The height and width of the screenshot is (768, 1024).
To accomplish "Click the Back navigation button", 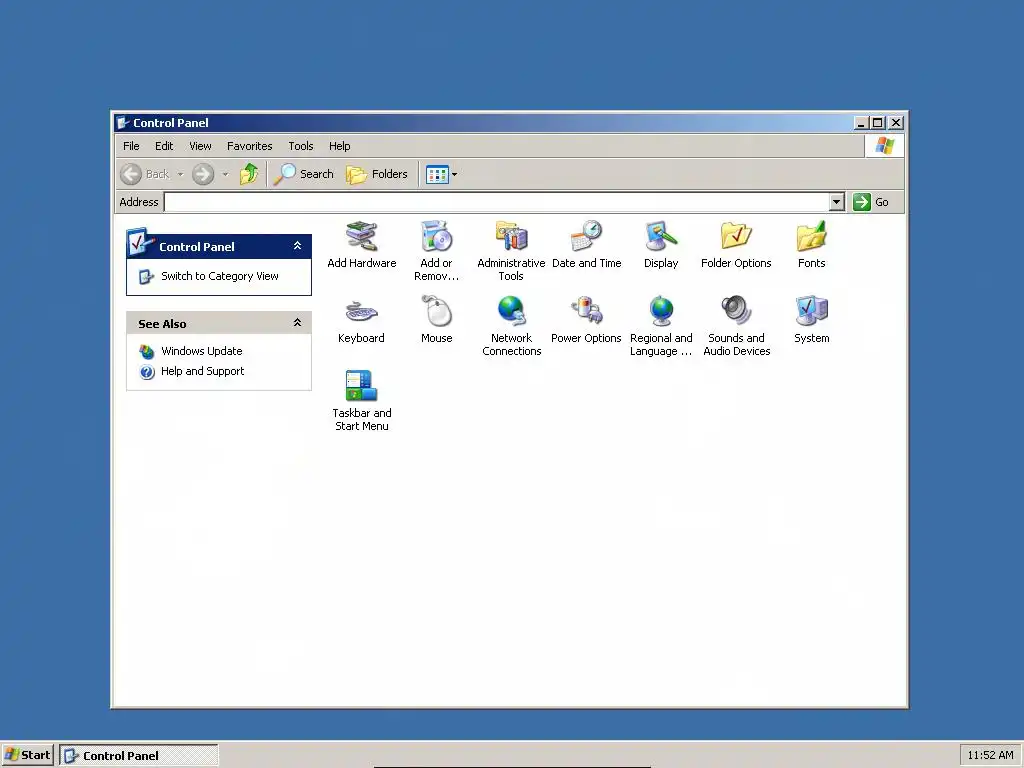I will [145, 174].
